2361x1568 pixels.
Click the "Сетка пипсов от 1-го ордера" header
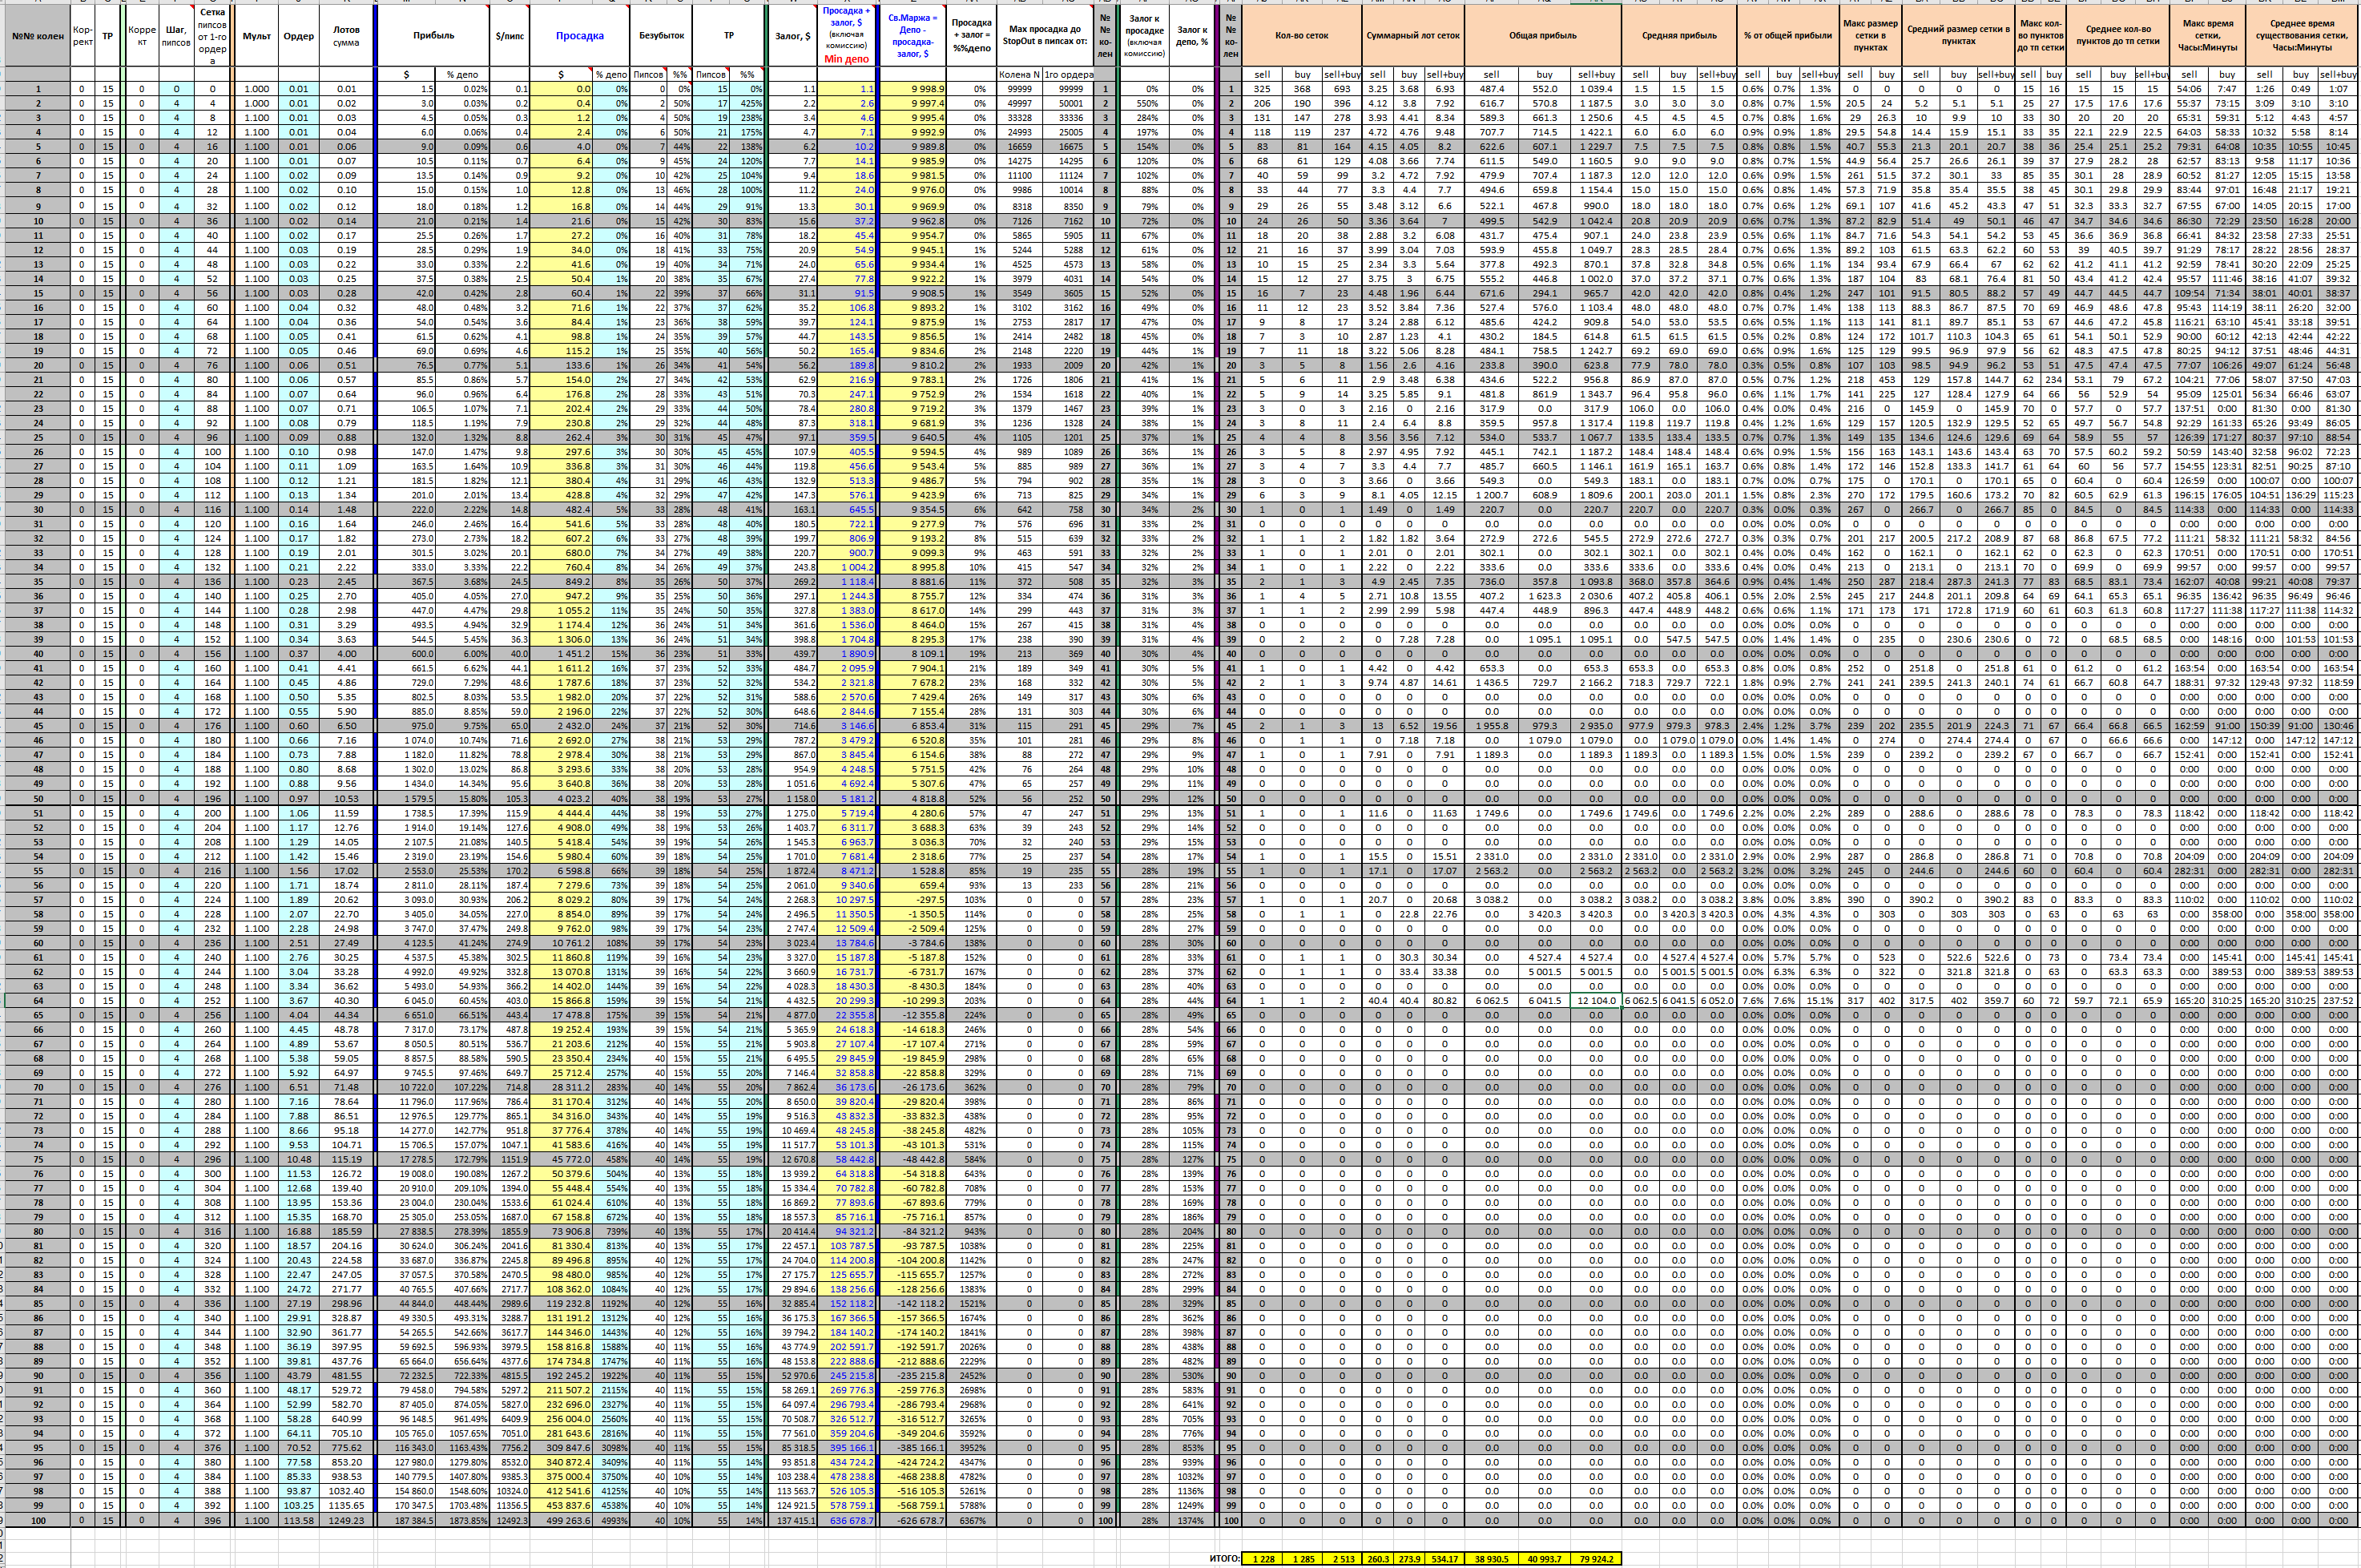click(212, 36)
